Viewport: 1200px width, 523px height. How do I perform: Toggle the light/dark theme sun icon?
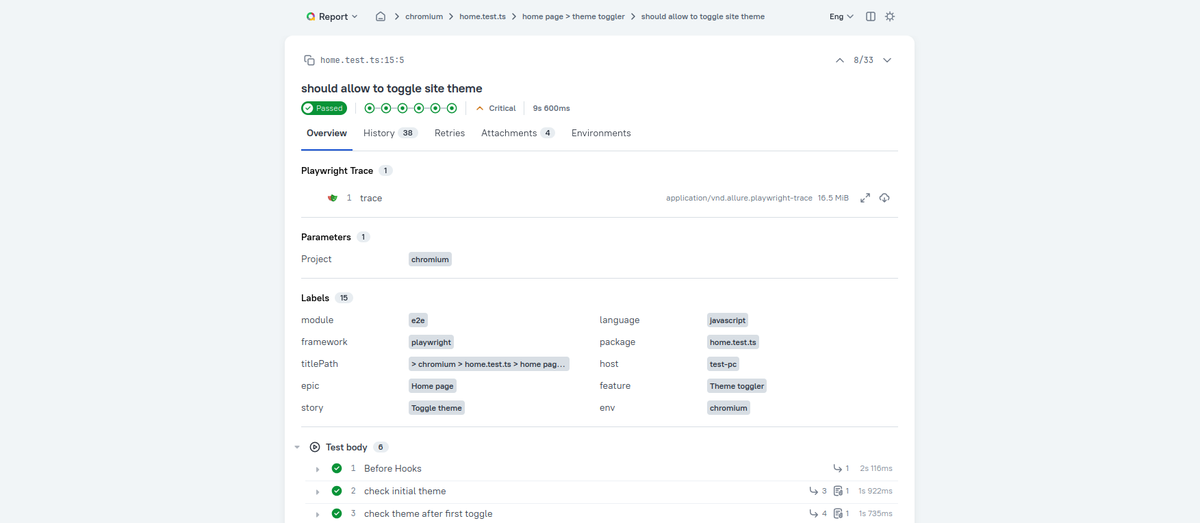890,17
